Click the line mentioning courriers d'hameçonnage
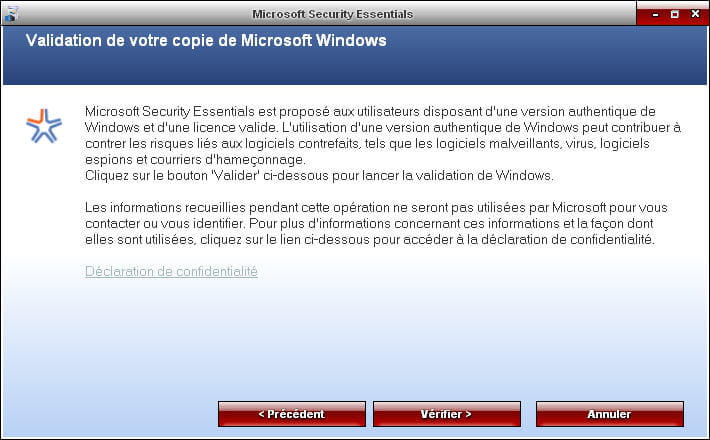 (195, 159)
